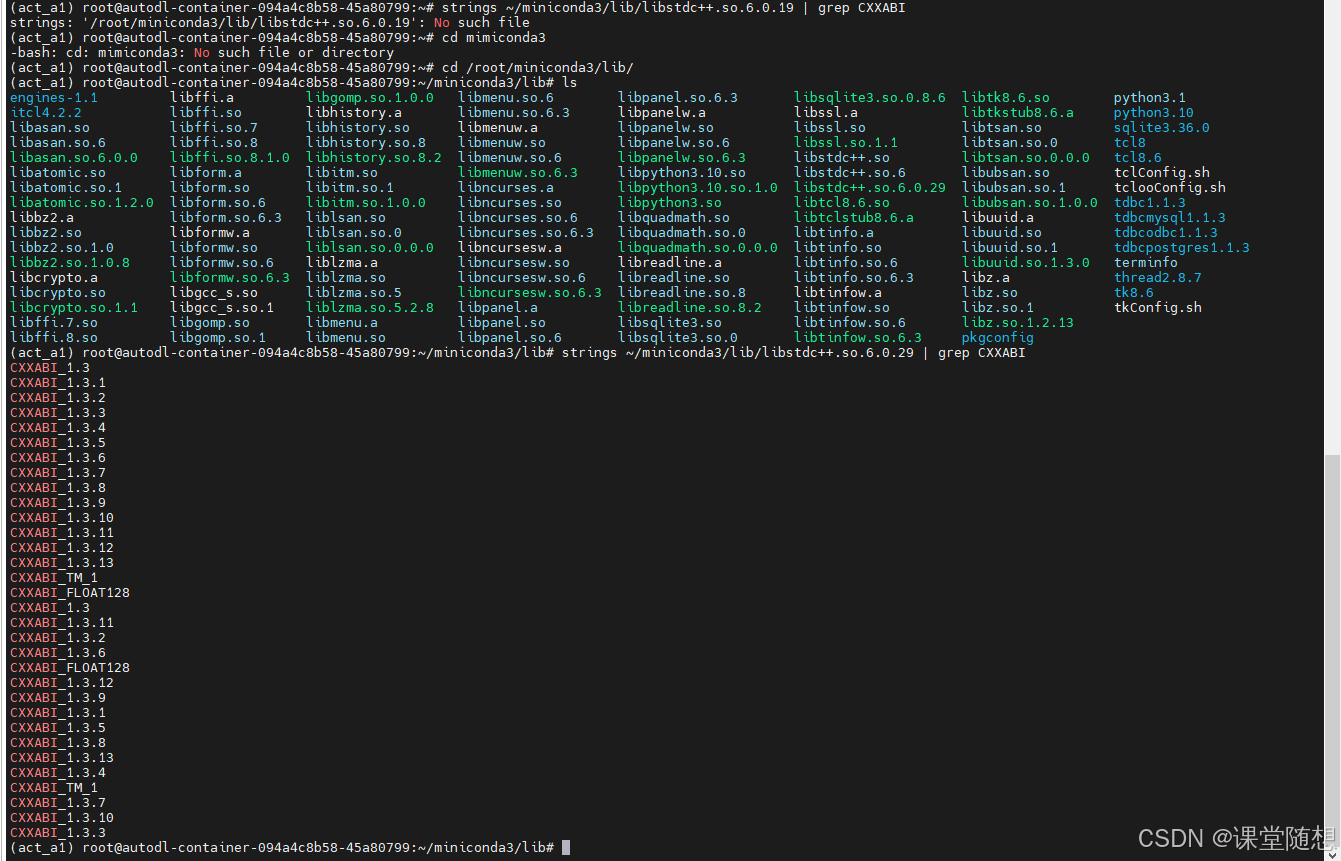Click the libsqlite3.so.0.8.6 file name
This screenshot has width=1341, height=861.
pos(870,98)
